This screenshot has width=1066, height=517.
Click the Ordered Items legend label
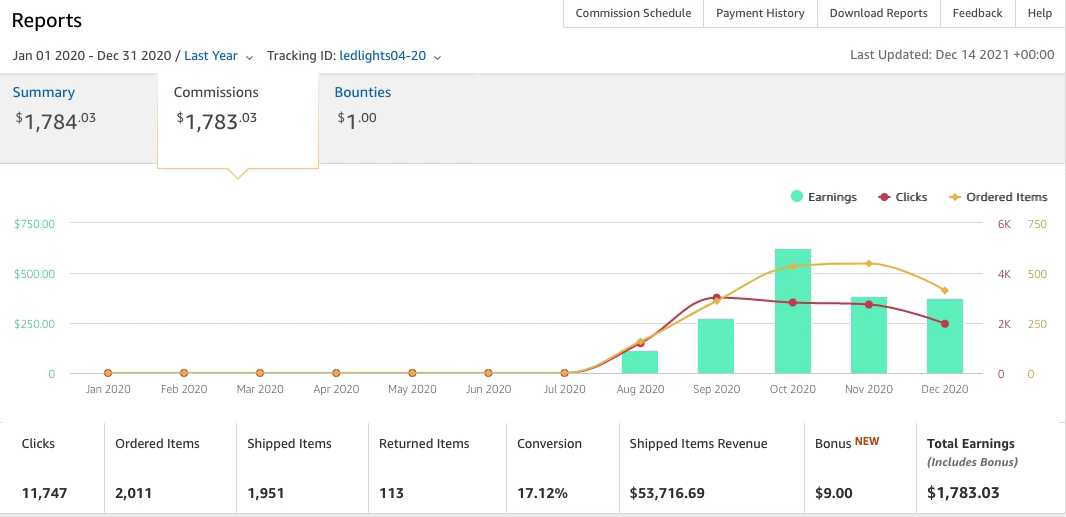[x=1007, y=197]
